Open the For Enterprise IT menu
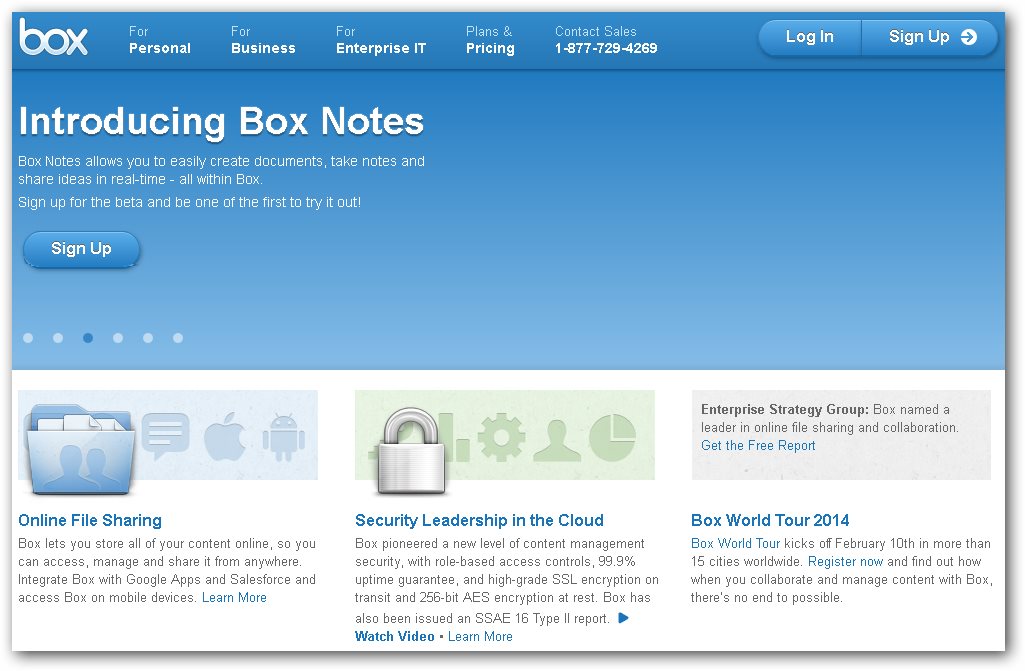 pos(380,40)
